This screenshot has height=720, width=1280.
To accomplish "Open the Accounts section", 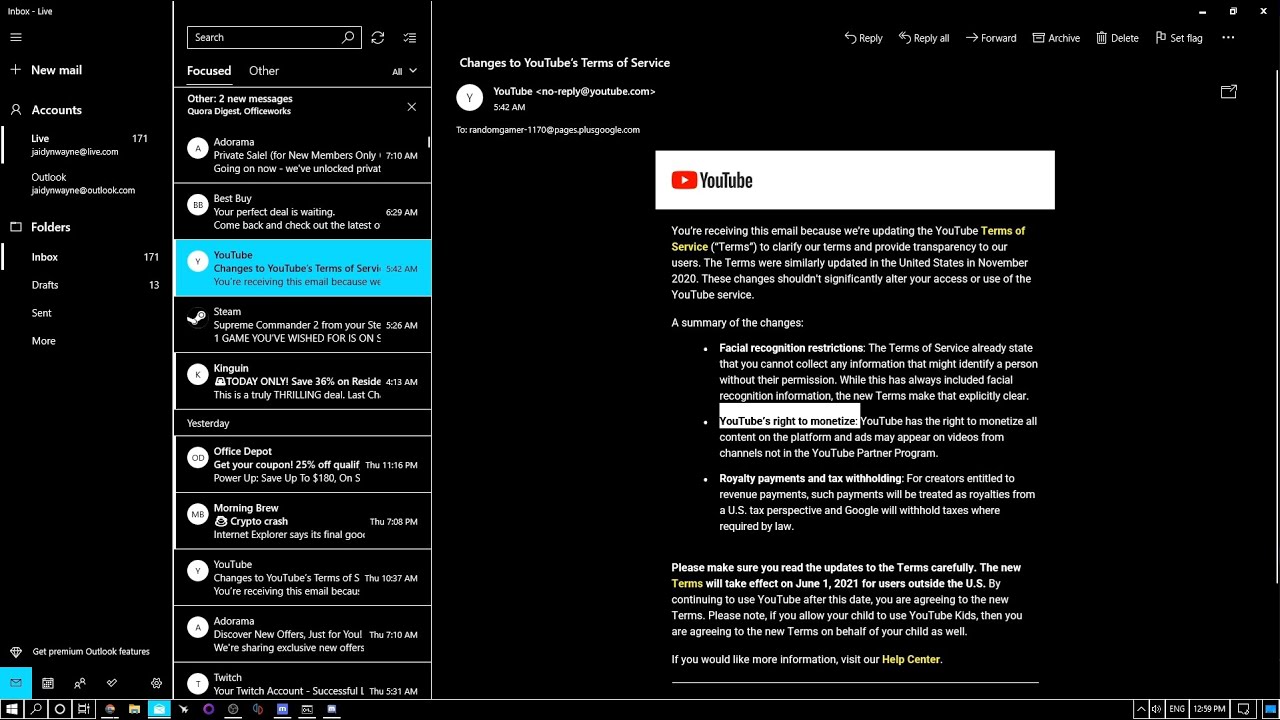I will (x=46, y=110).
